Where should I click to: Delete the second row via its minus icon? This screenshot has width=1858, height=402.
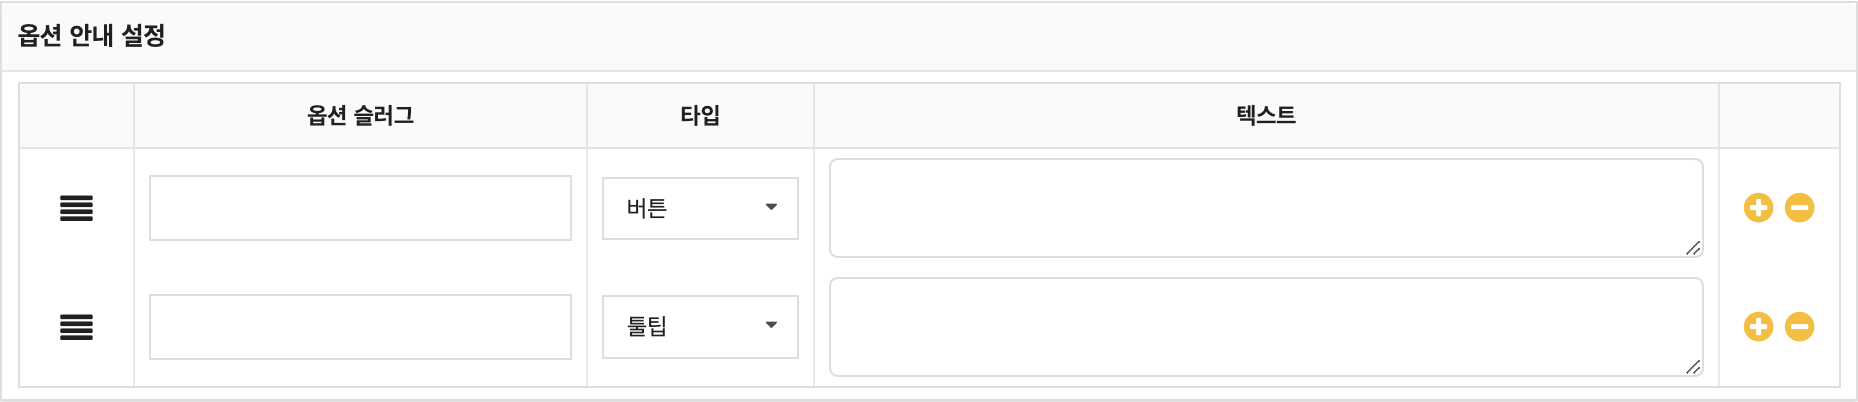[x=1799, y=327]
